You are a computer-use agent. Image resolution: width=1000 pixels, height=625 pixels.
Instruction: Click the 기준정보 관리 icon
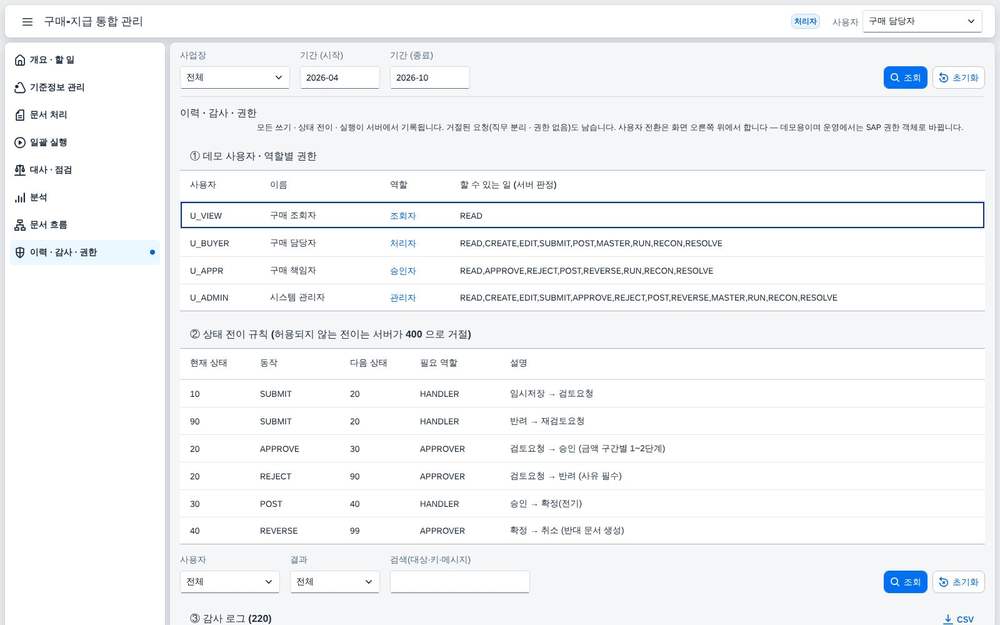20,87
